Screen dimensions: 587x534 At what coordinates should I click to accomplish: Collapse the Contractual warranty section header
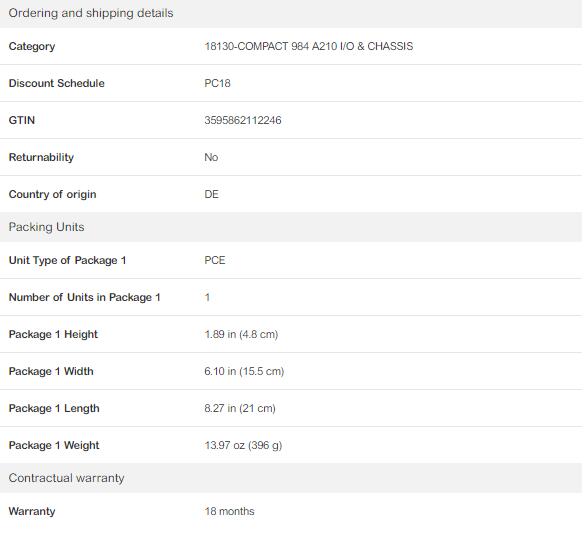(291, 478)
